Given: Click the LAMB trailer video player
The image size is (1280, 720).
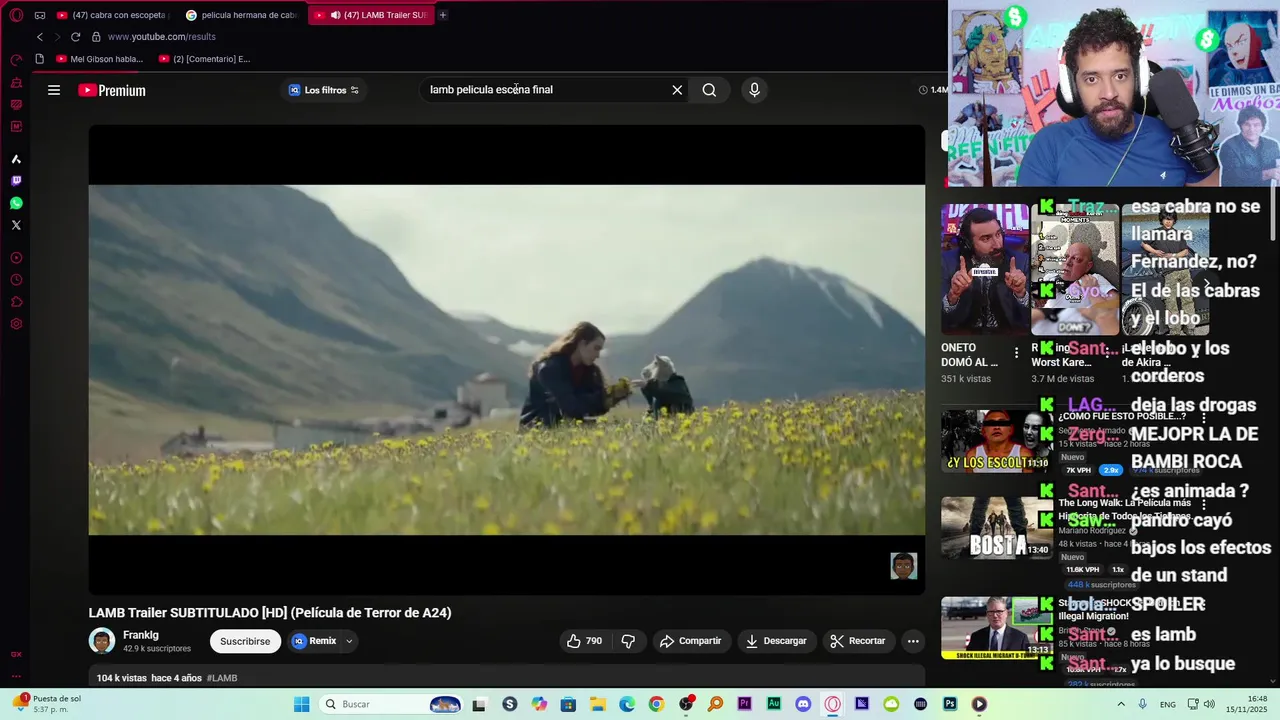Looking at the screenshot, I should 507,360.
